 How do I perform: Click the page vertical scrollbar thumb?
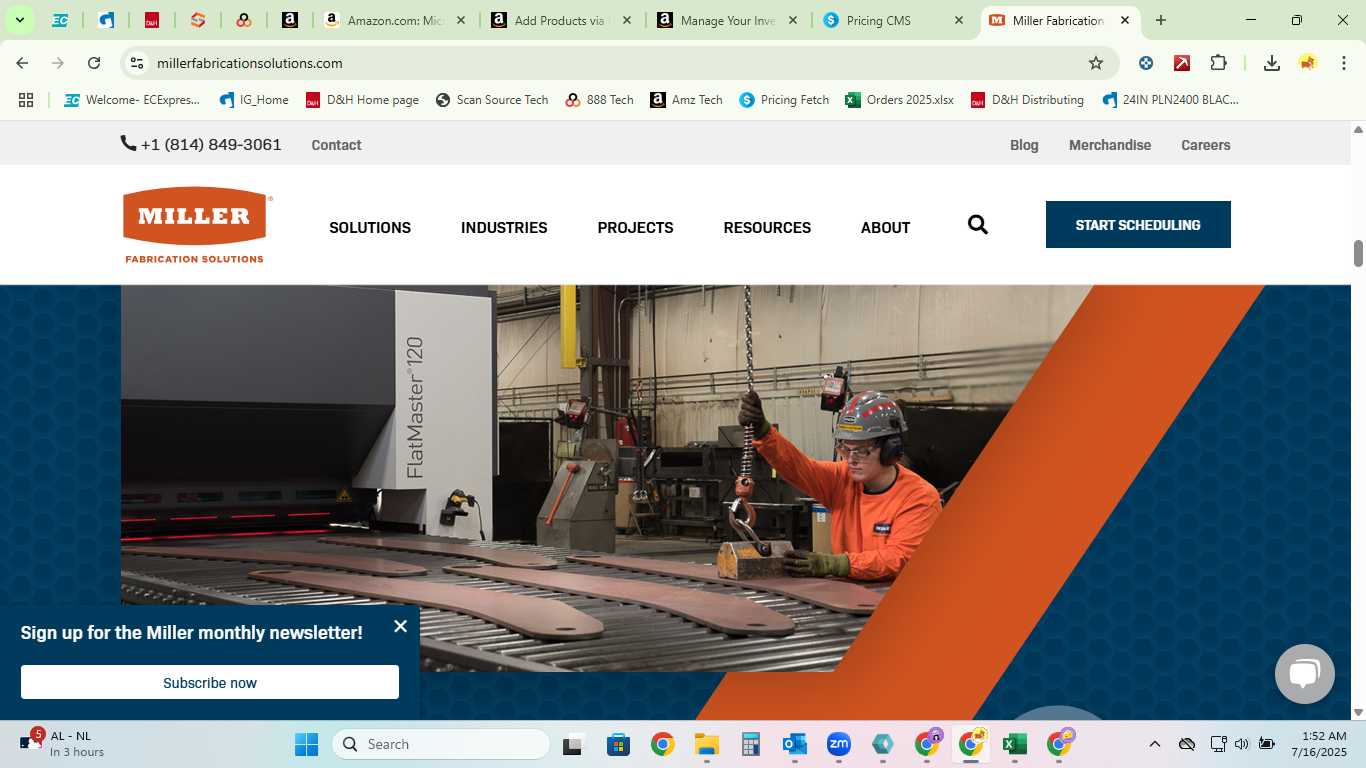coord(1358,253)
